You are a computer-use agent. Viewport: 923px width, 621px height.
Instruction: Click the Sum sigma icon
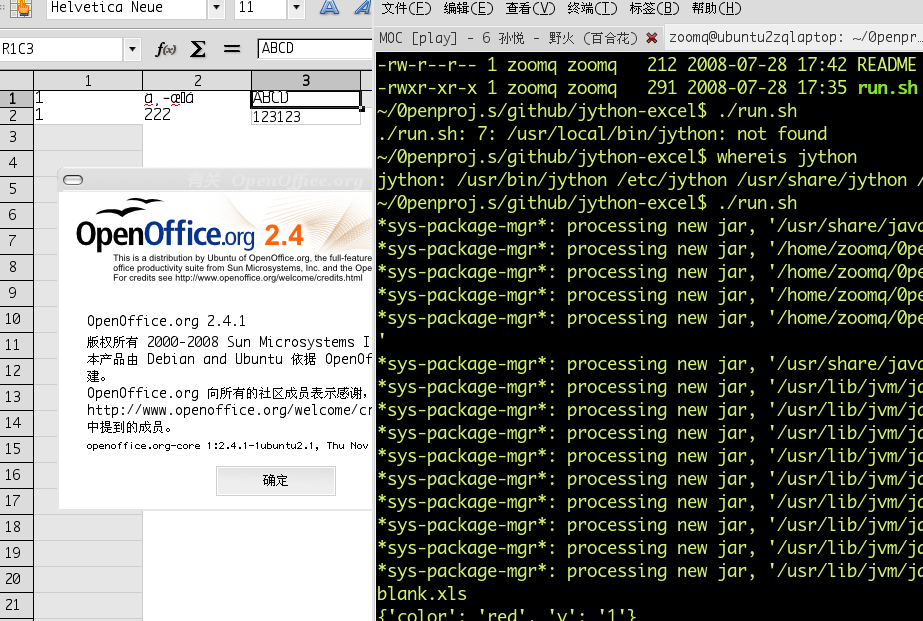point(198,49)
